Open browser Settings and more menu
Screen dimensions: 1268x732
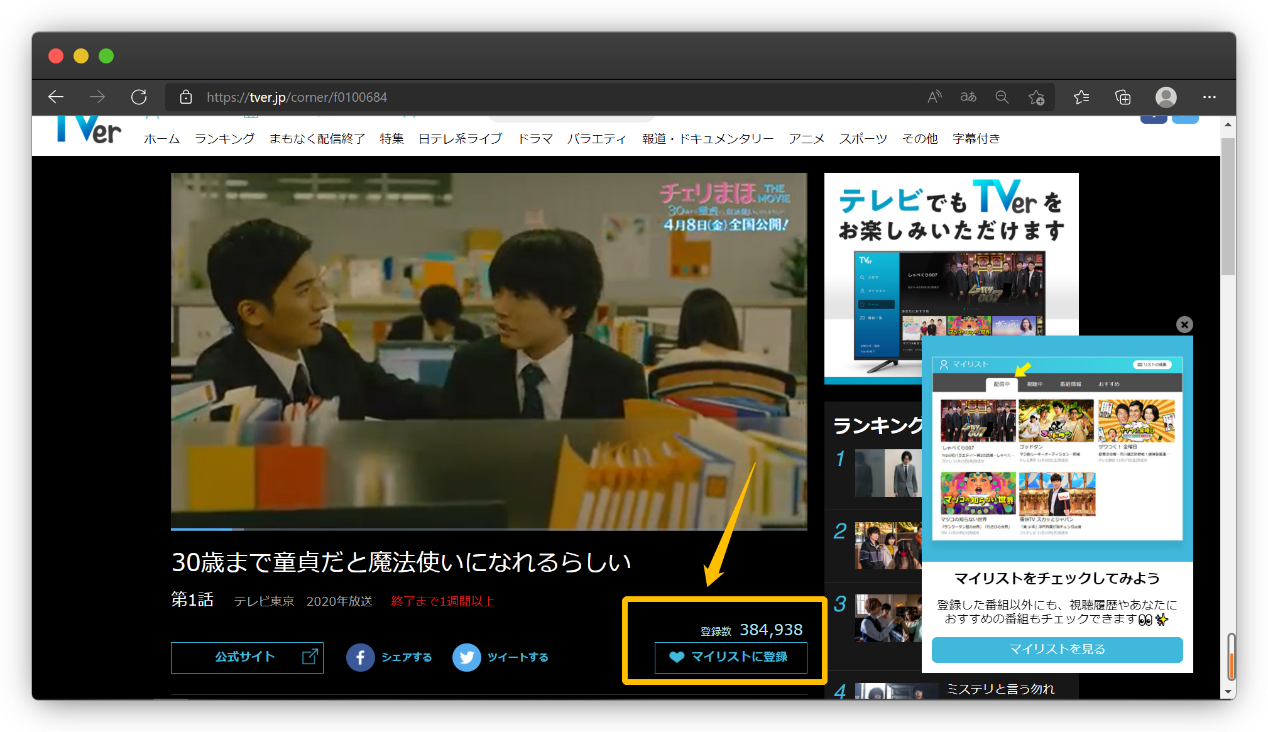(x=1209, y=97)
